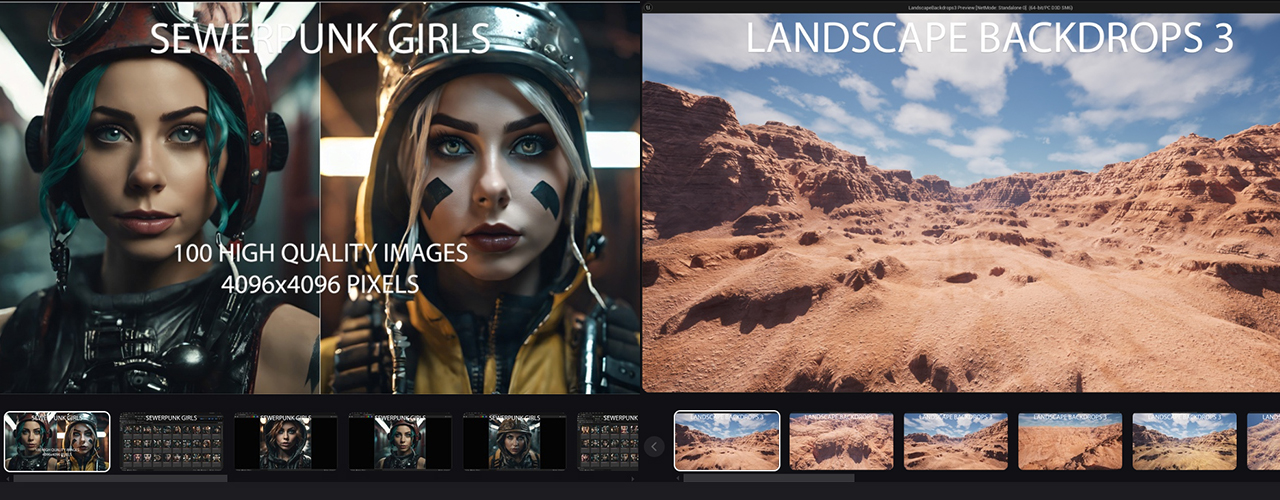This screenshot has height=500, width=1280.
Task: Select fifth Landscape Backdrops thumbnail
Action: 1184,441
